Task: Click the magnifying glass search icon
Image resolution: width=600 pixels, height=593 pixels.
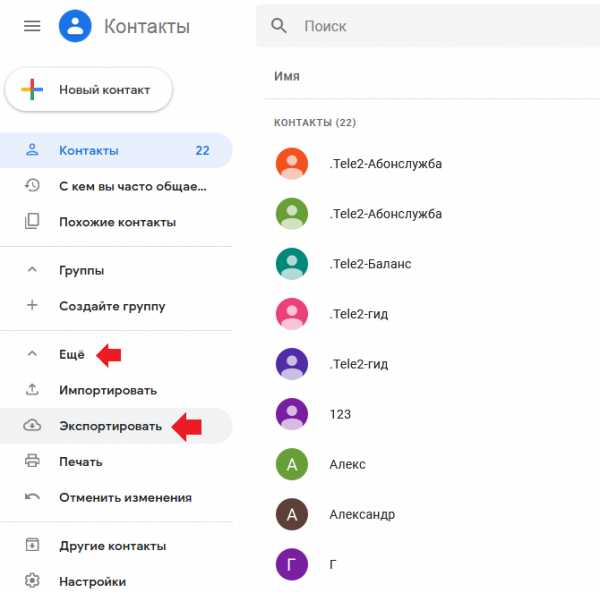Action: click(x=279, y=26)
